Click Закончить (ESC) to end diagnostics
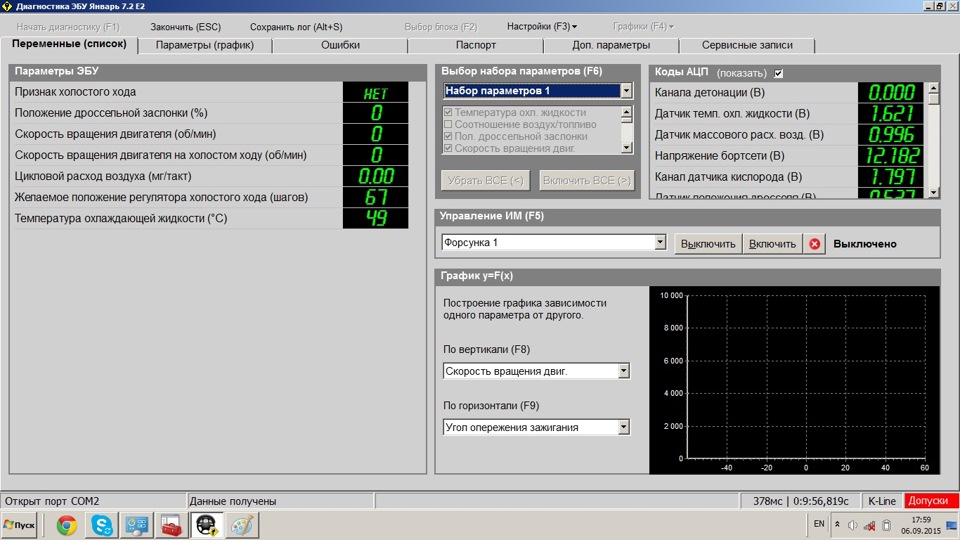The width and height of the screenshot is (960, 540). point(186,27)
